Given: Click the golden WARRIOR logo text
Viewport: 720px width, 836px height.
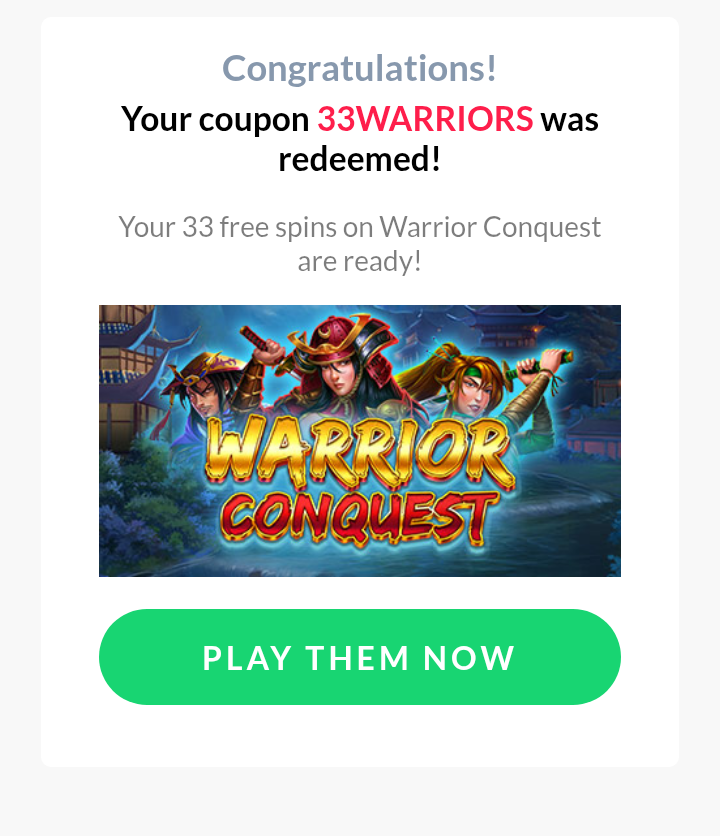Looking at the screenshot, I should pos(359,452).
